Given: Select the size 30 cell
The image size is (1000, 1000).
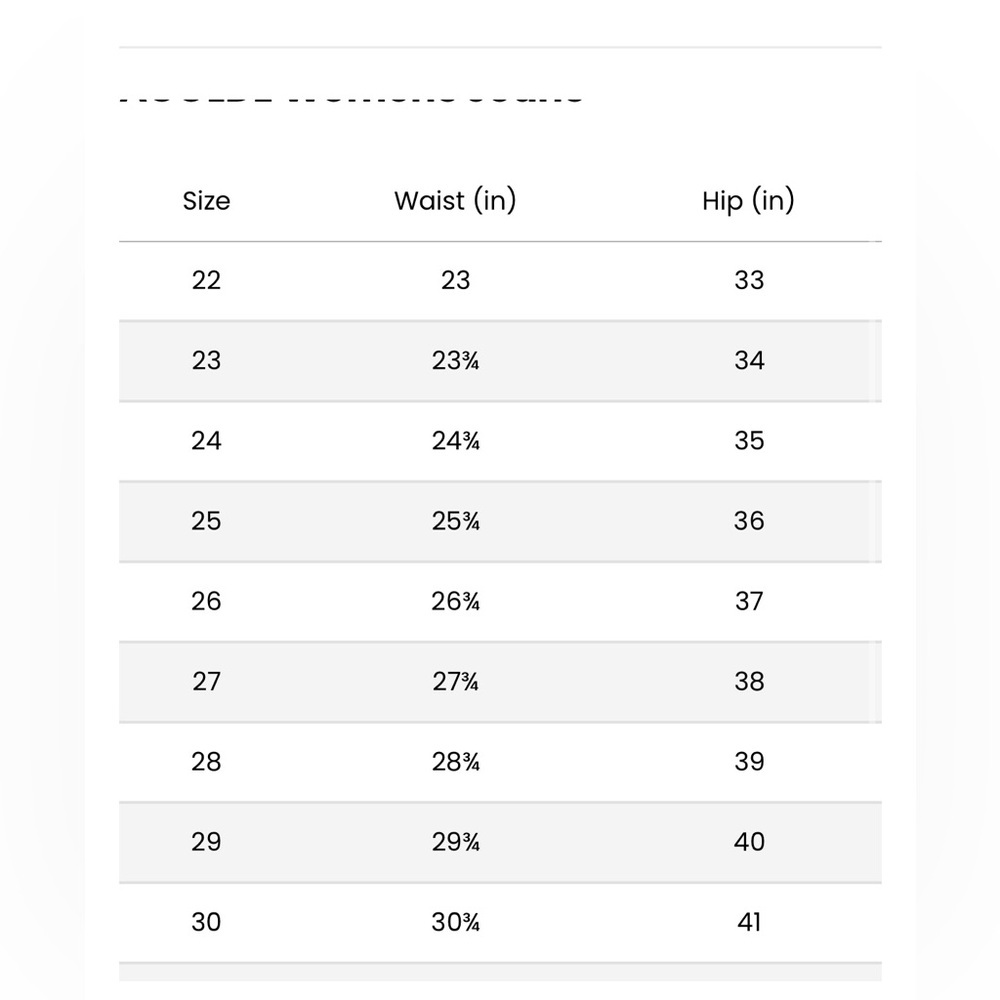Looking at the screenshot, I should point(206,922).
